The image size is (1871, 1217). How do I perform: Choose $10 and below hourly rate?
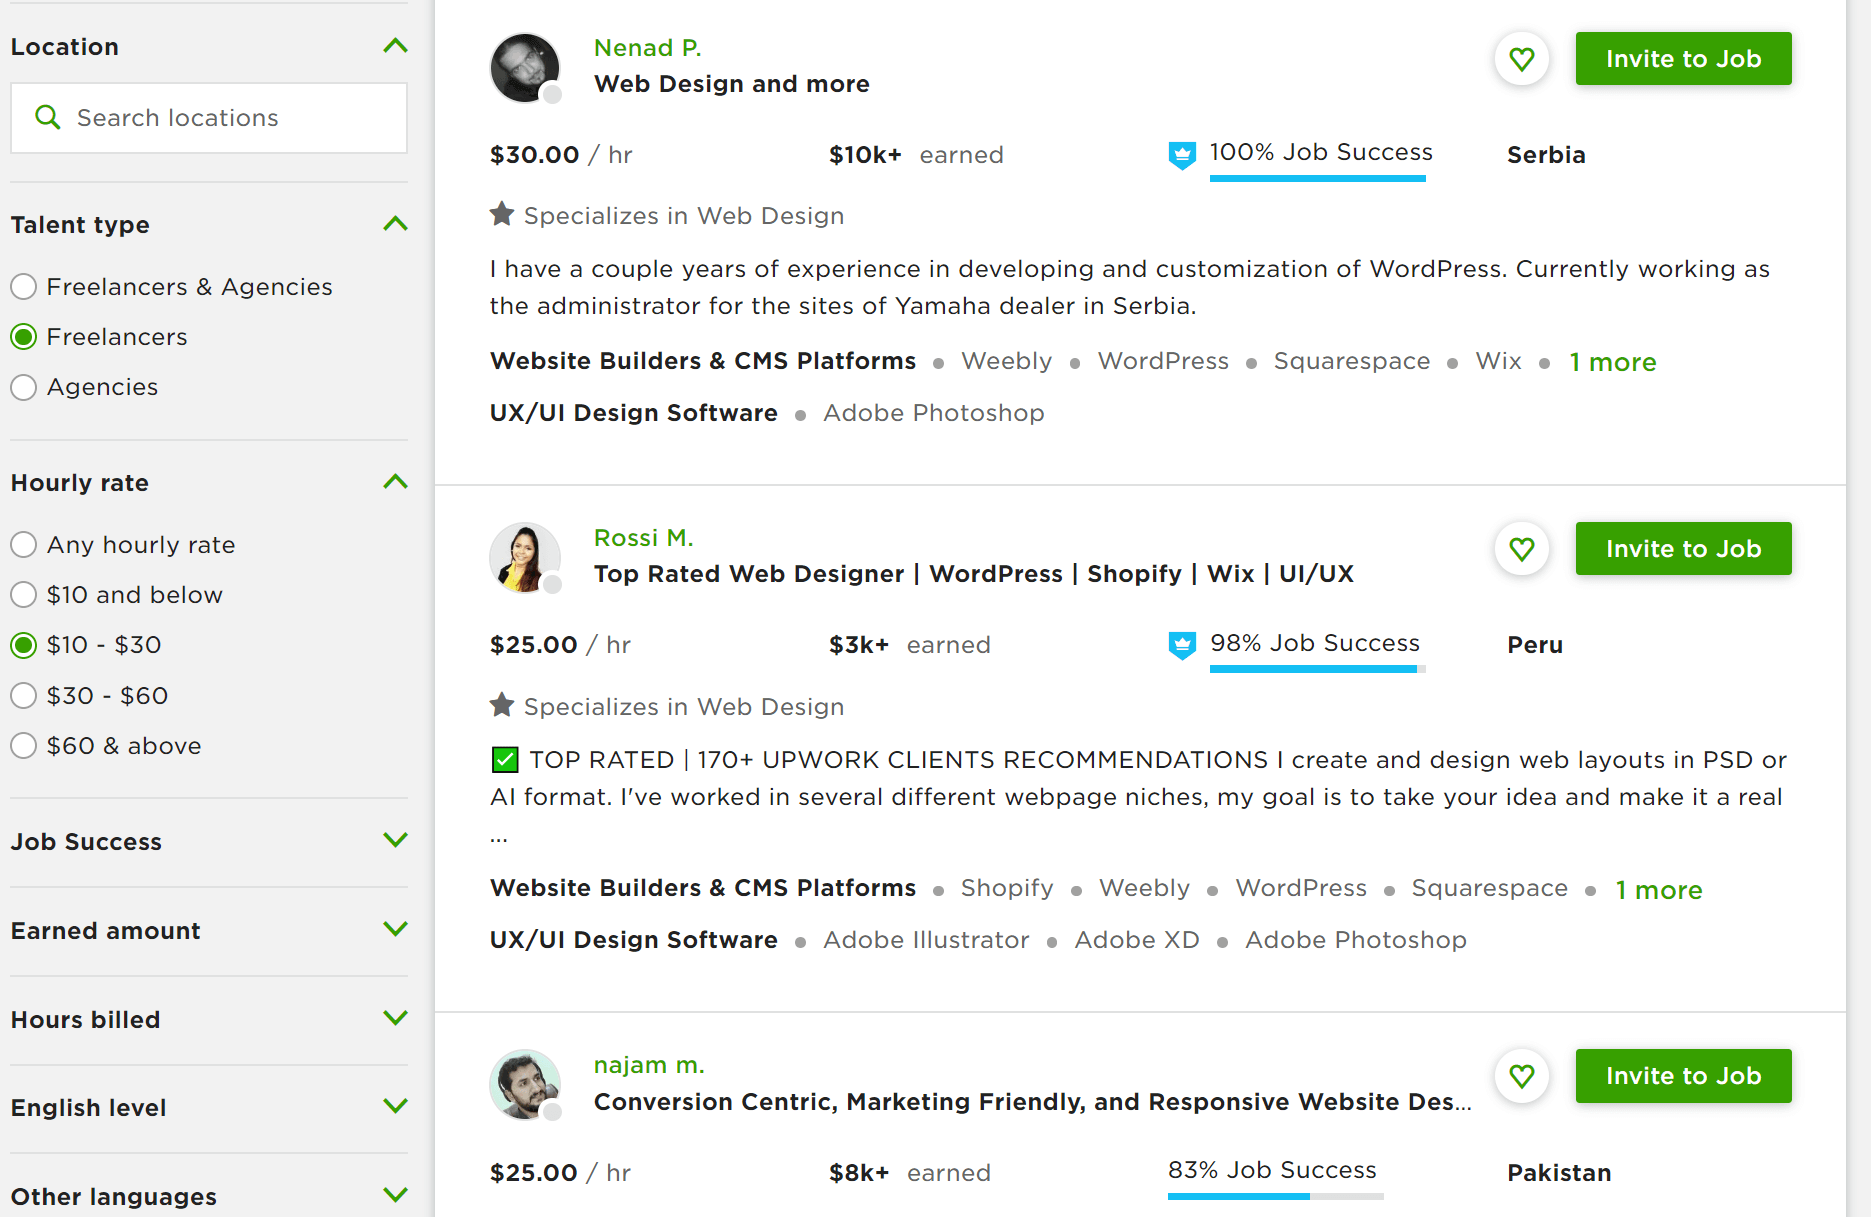click(24, 595)
